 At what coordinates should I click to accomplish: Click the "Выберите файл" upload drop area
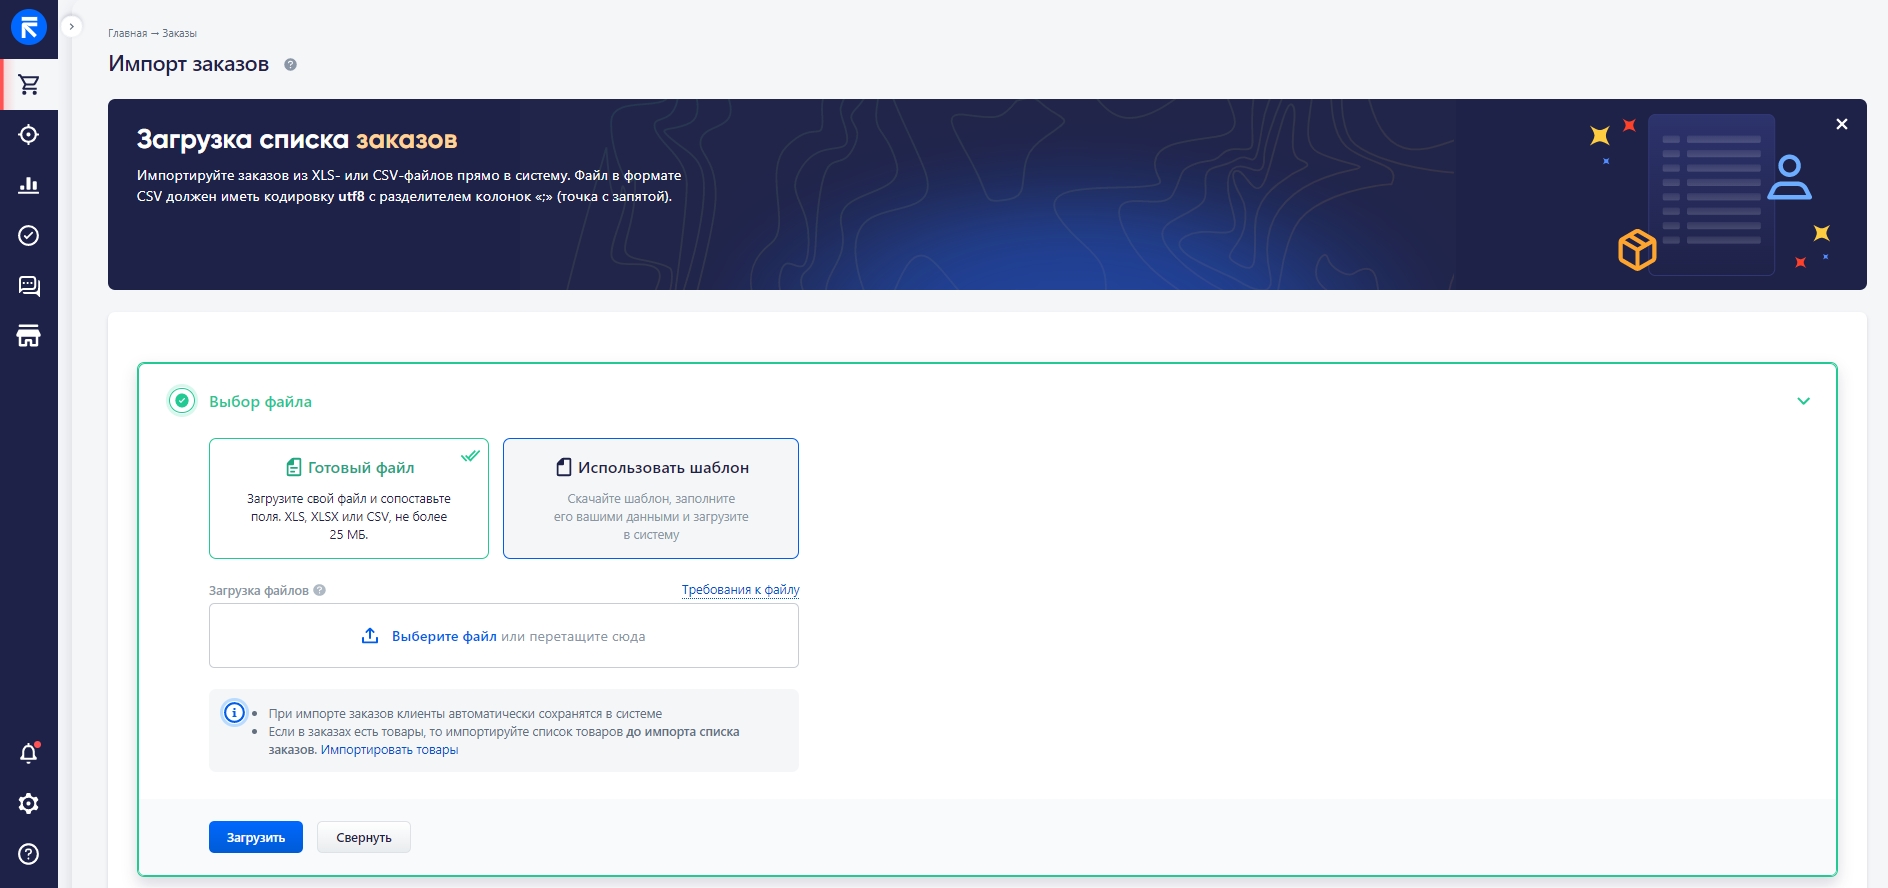point(503,636)
